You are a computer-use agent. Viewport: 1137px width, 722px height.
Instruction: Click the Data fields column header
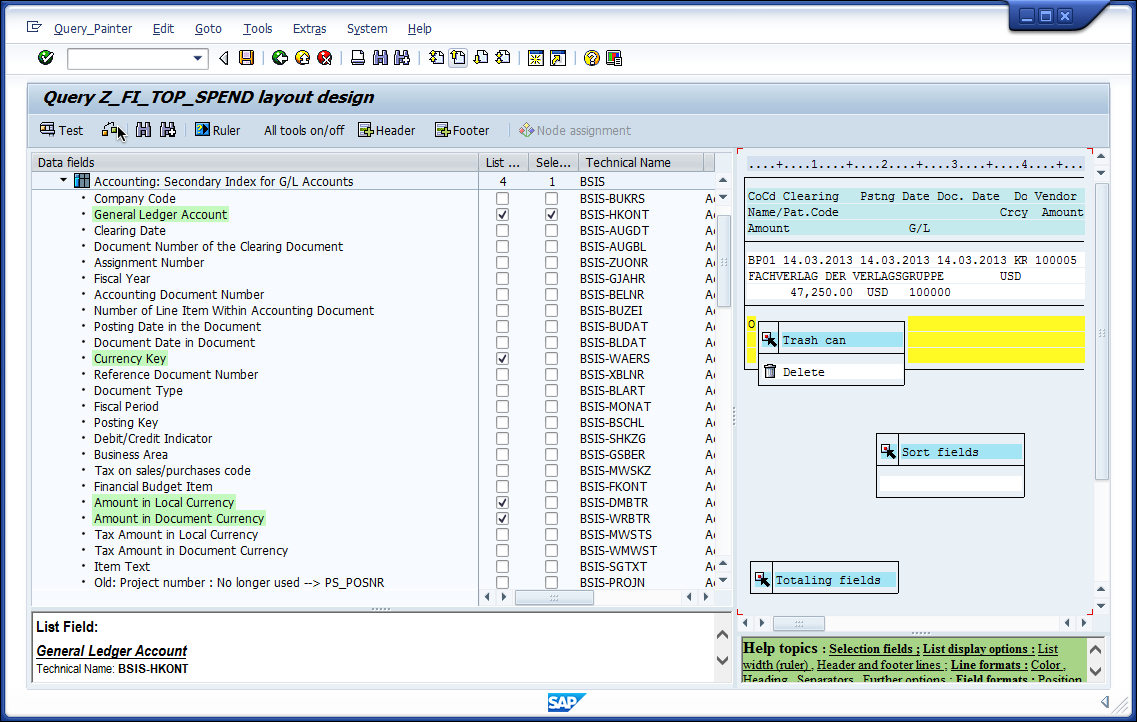point(255,162)
